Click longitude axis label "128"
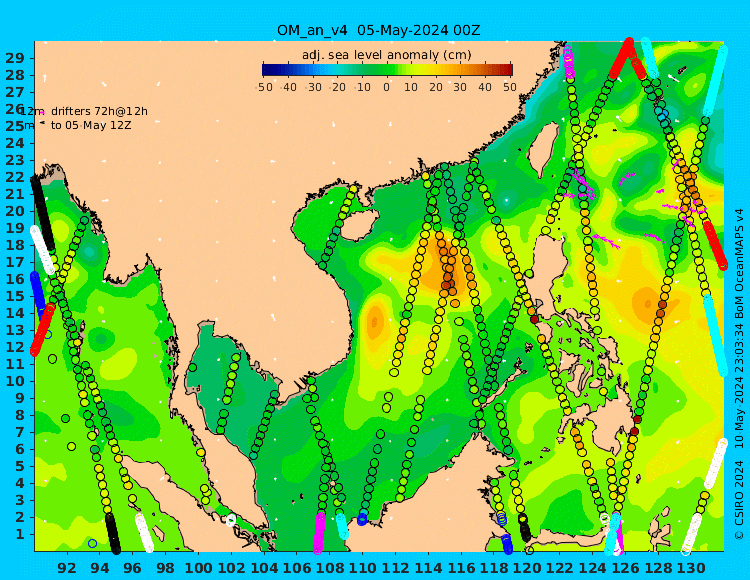The width and height of the screenshot is (750, 580). (658, 568)
